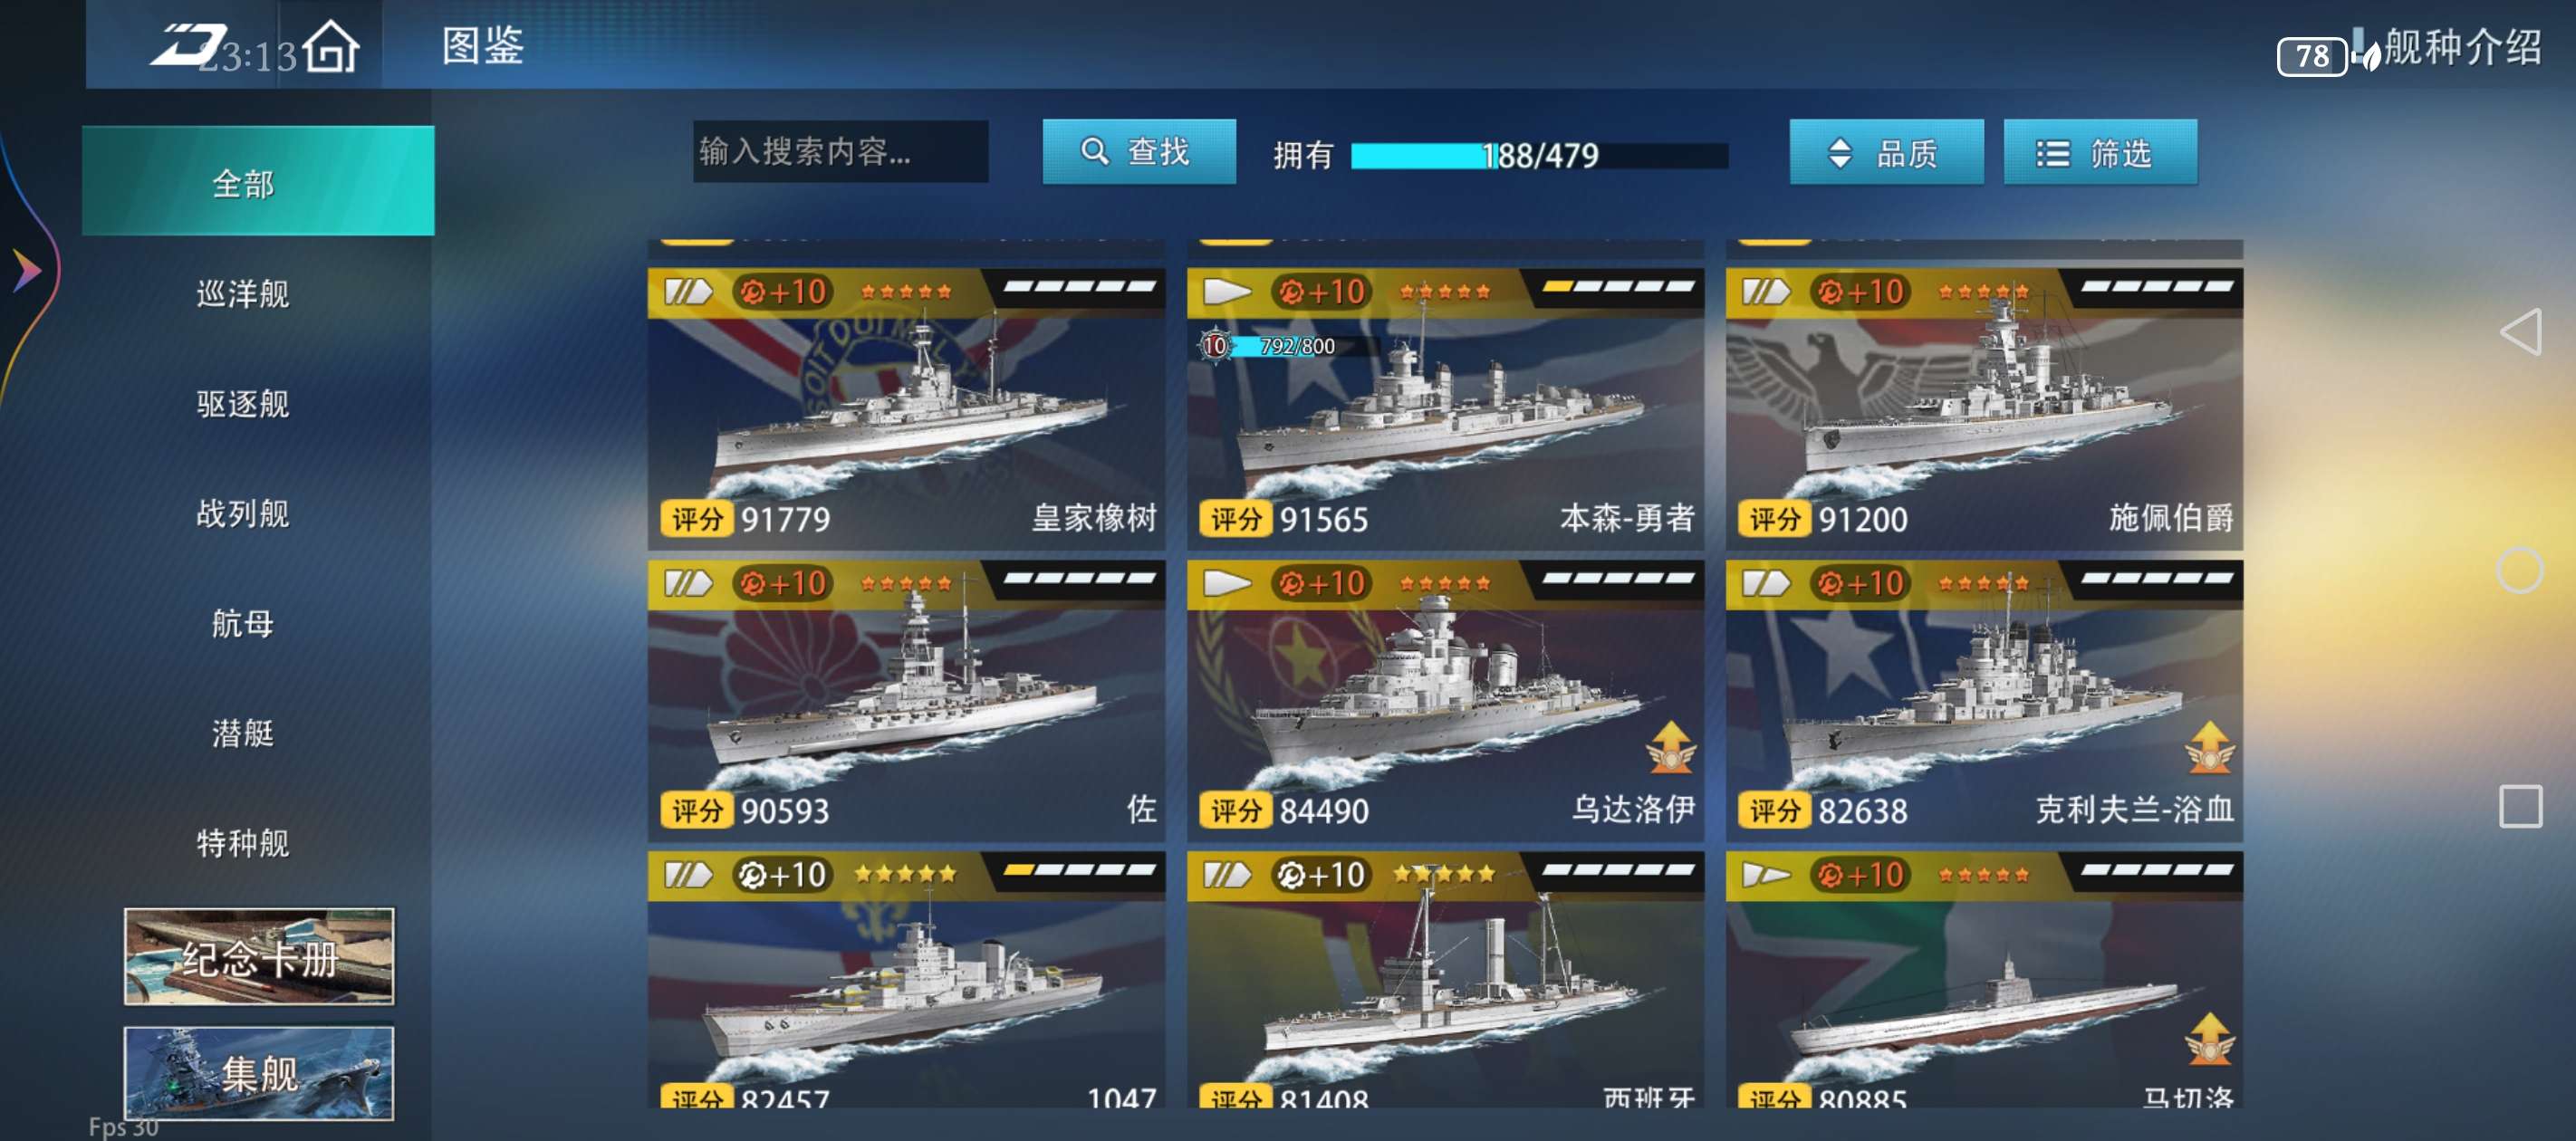Tap the upgrade arrow badge on 克利夫兰-浴血
The width and height of the screenshot is (2576, 1141).
pos(2209,747)
